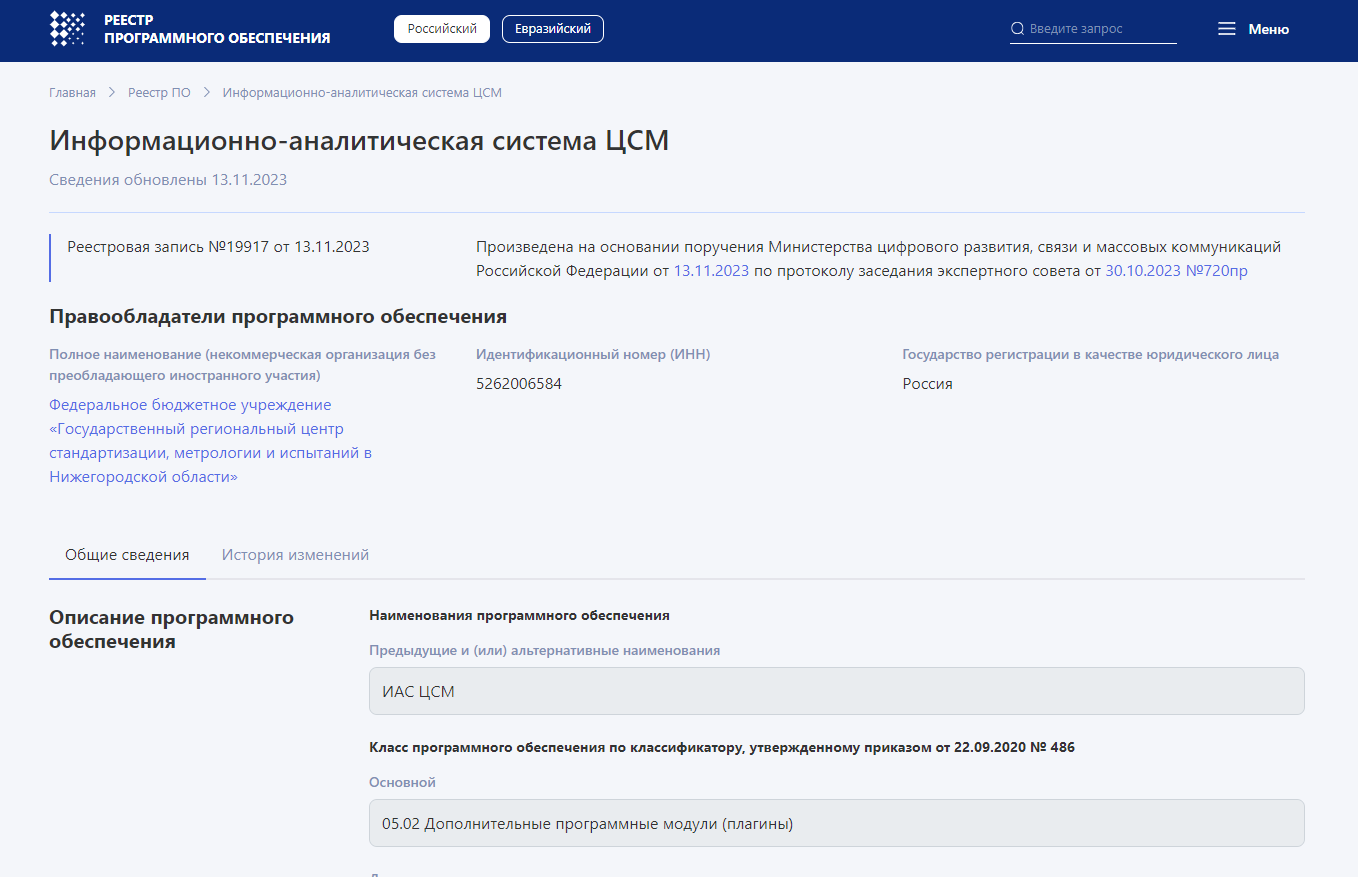Select the Российский registry toggle
This screenshot has height=877, width=1358.
pos(442,29)
